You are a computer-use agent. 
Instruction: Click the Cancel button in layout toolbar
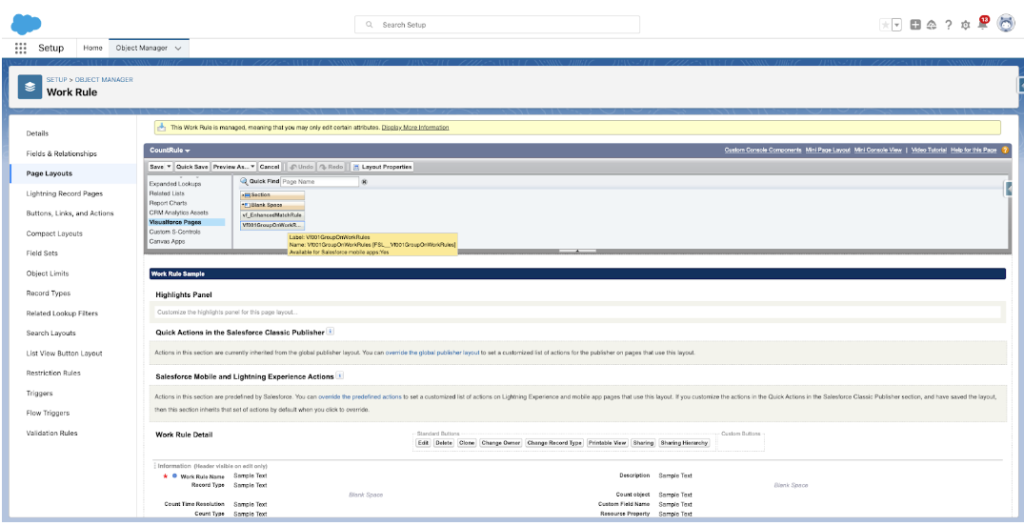(x=270, y=167)
